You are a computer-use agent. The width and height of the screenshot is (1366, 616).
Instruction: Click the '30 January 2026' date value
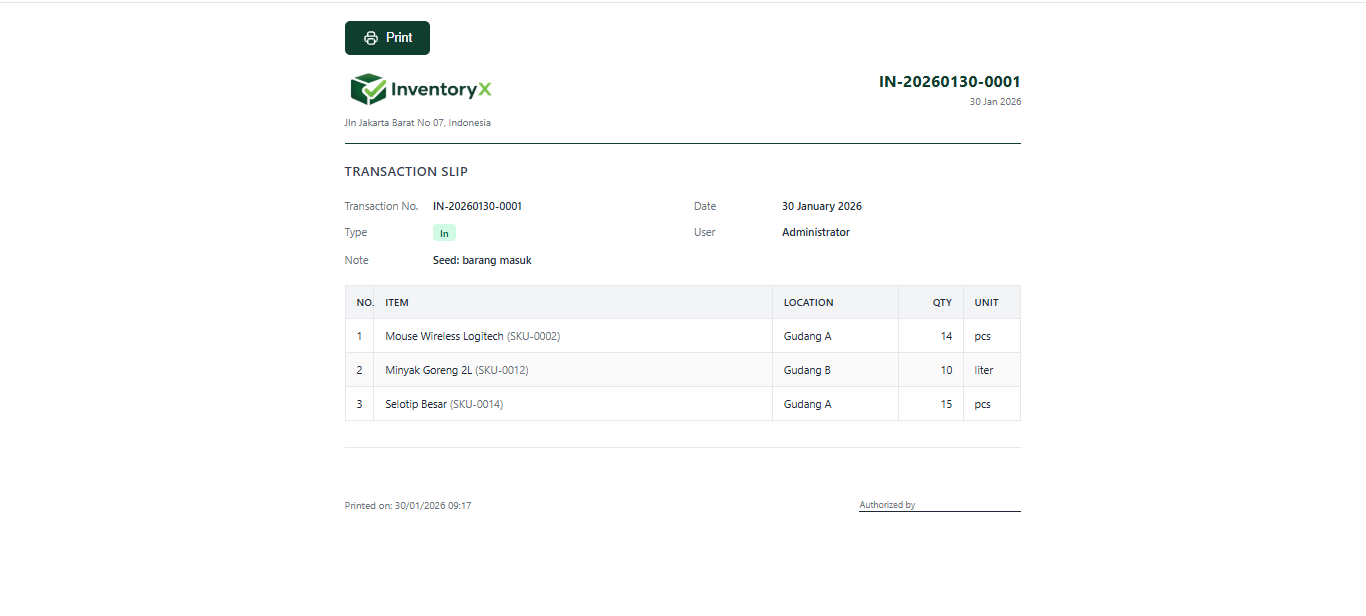coord(821,206)
